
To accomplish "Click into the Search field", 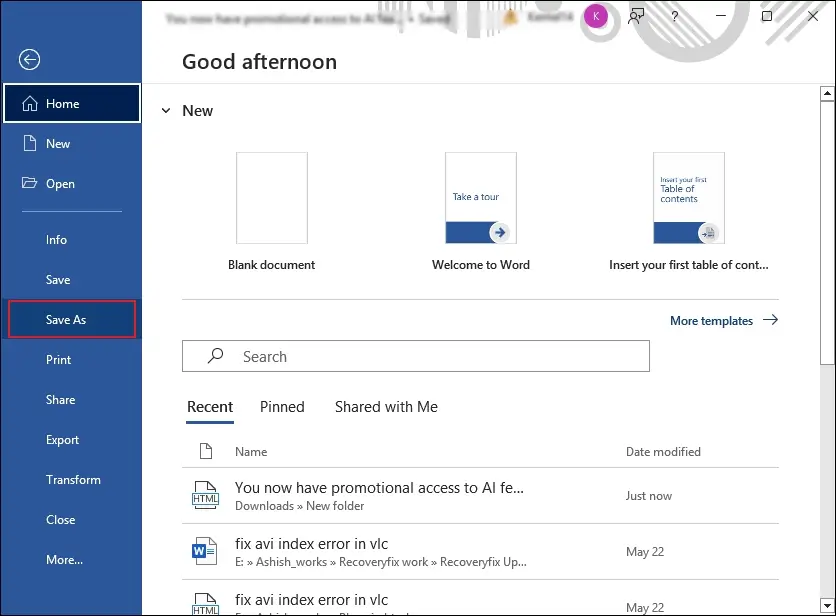I will [x=416, y=356].
